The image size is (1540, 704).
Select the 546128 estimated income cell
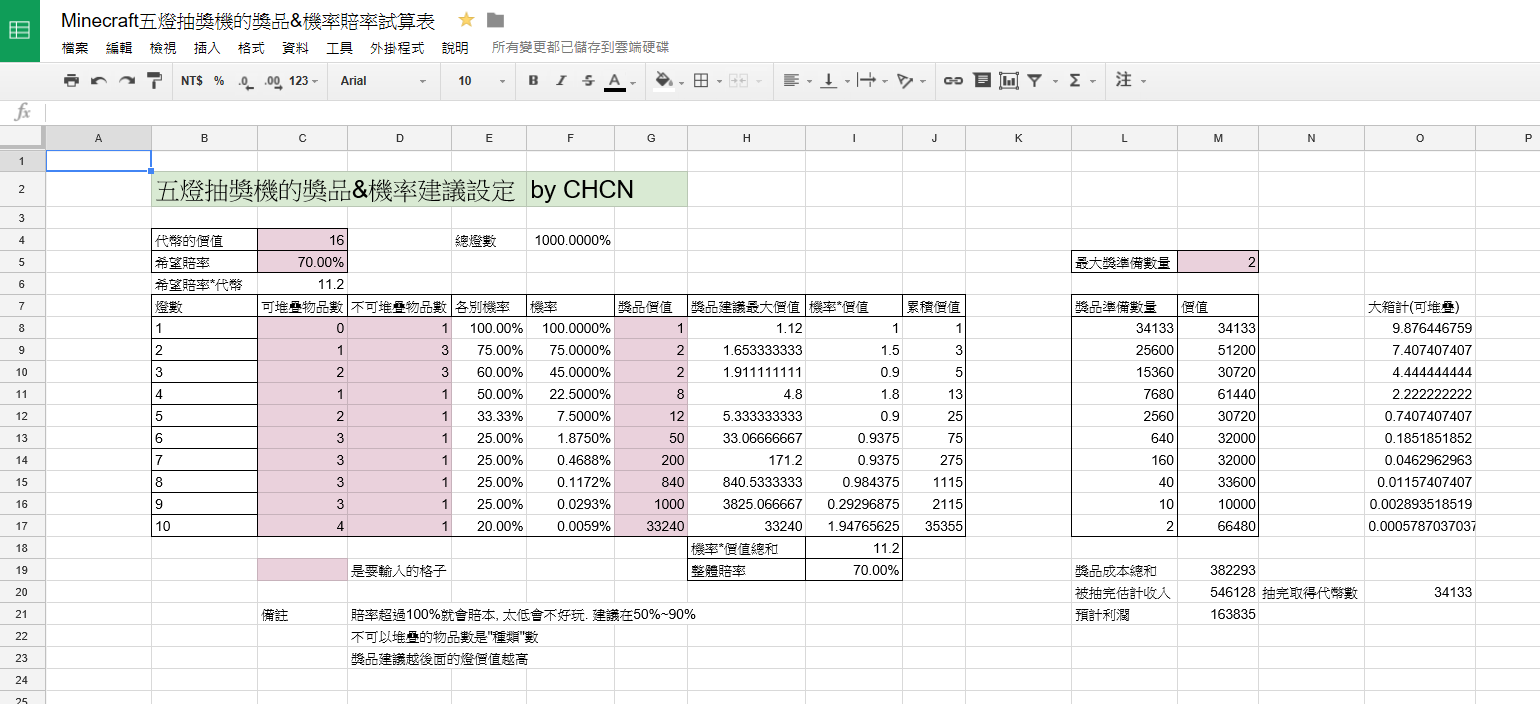1218,592
